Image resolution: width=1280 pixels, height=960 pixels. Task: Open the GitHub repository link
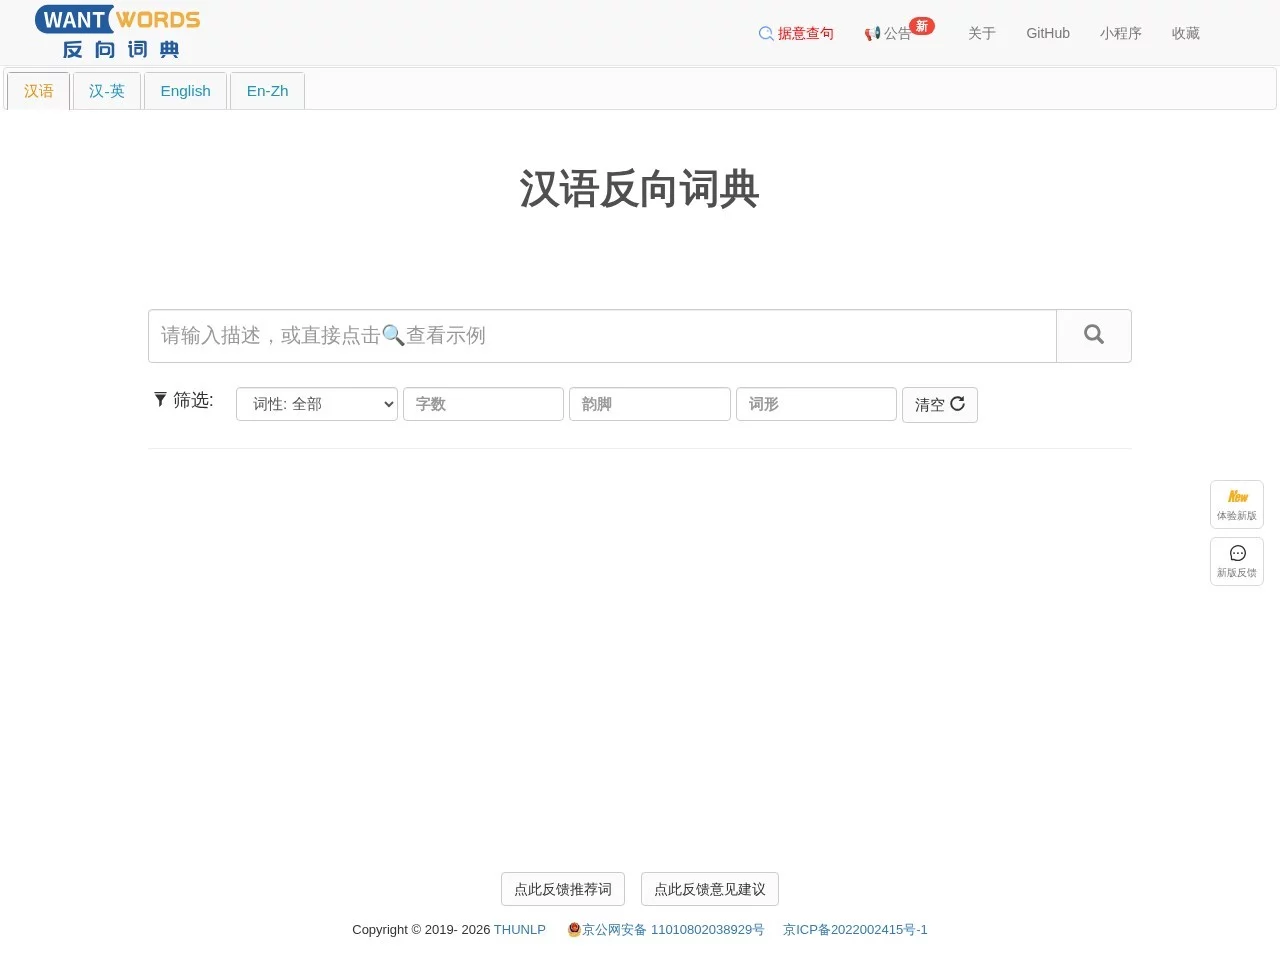pos(1048,33)
